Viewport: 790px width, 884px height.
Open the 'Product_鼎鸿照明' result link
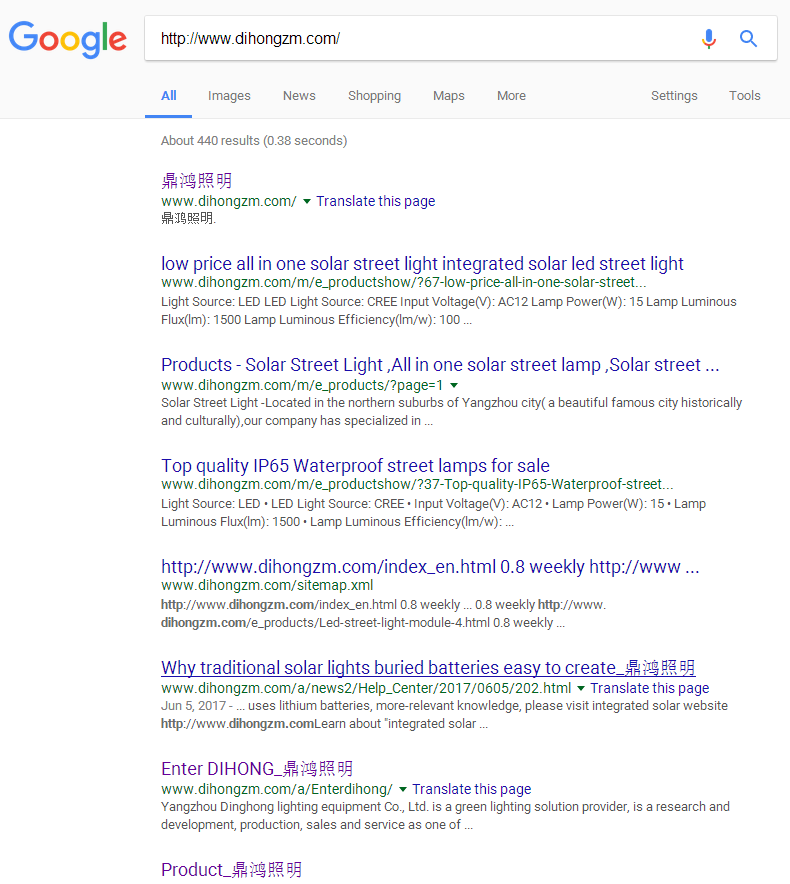[x=232, y=869]
